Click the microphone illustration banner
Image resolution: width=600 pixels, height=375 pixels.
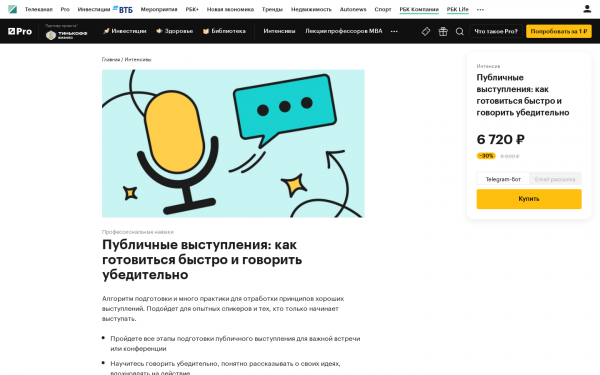(233, 143)
